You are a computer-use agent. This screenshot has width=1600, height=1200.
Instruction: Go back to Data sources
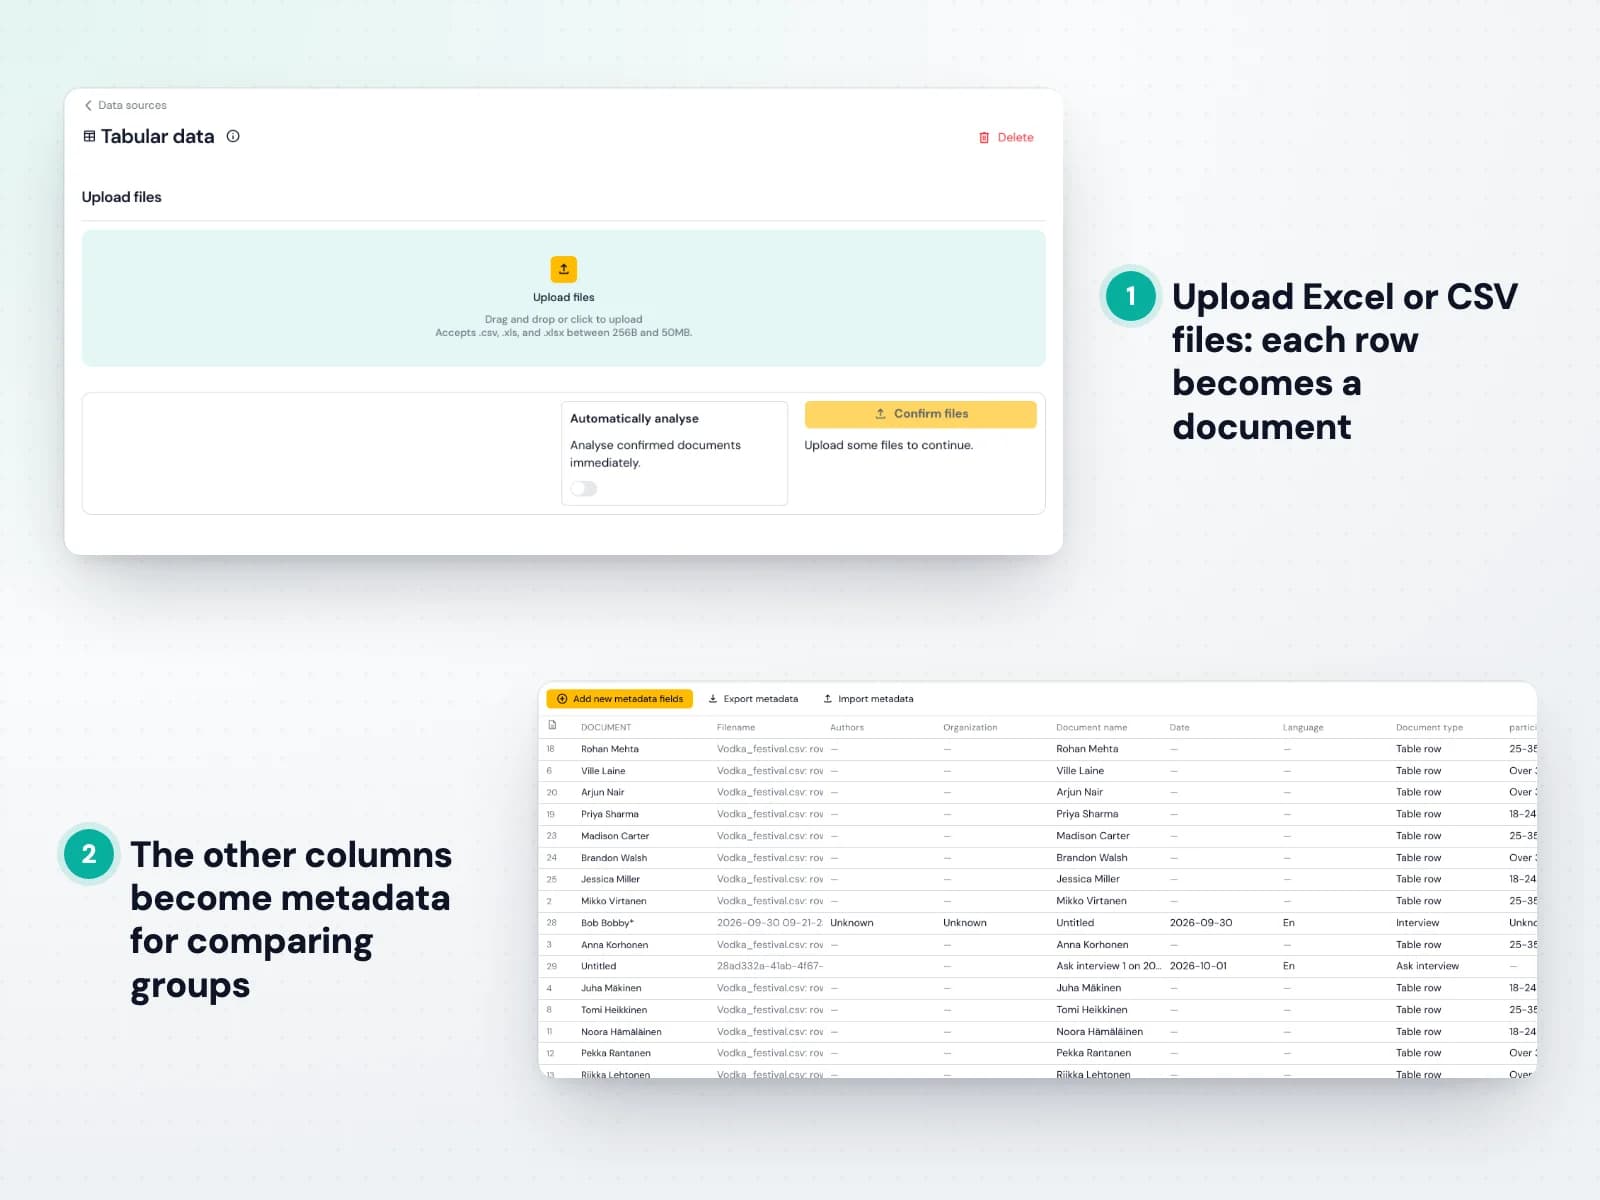pos(126,105)
